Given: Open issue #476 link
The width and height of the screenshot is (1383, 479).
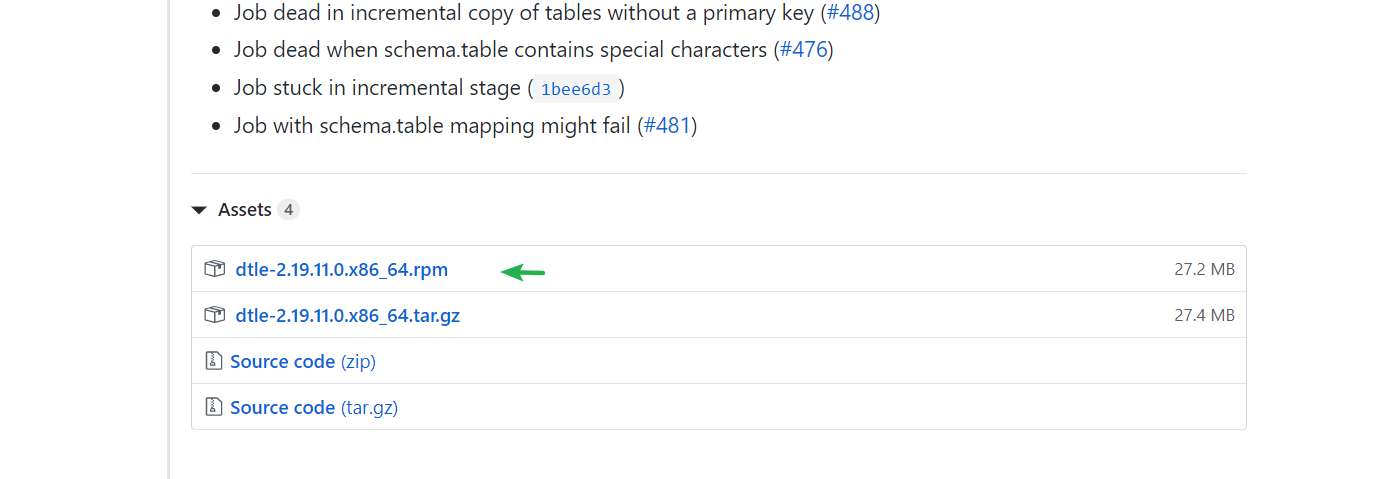Looking at the screenshot, I should pos(803,50).
